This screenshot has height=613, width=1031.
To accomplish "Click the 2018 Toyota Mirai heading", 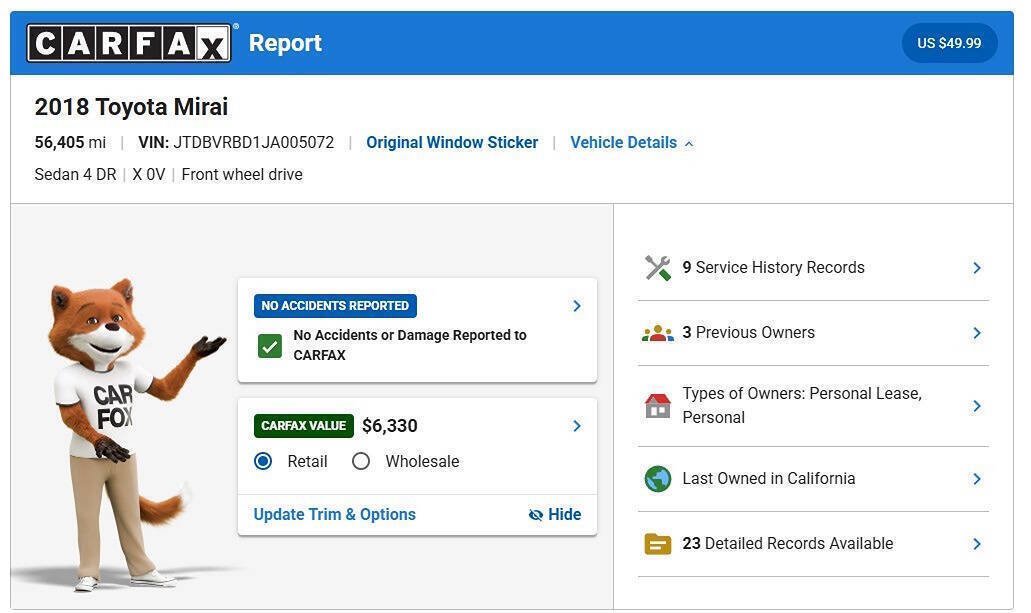I will point(132,107).
